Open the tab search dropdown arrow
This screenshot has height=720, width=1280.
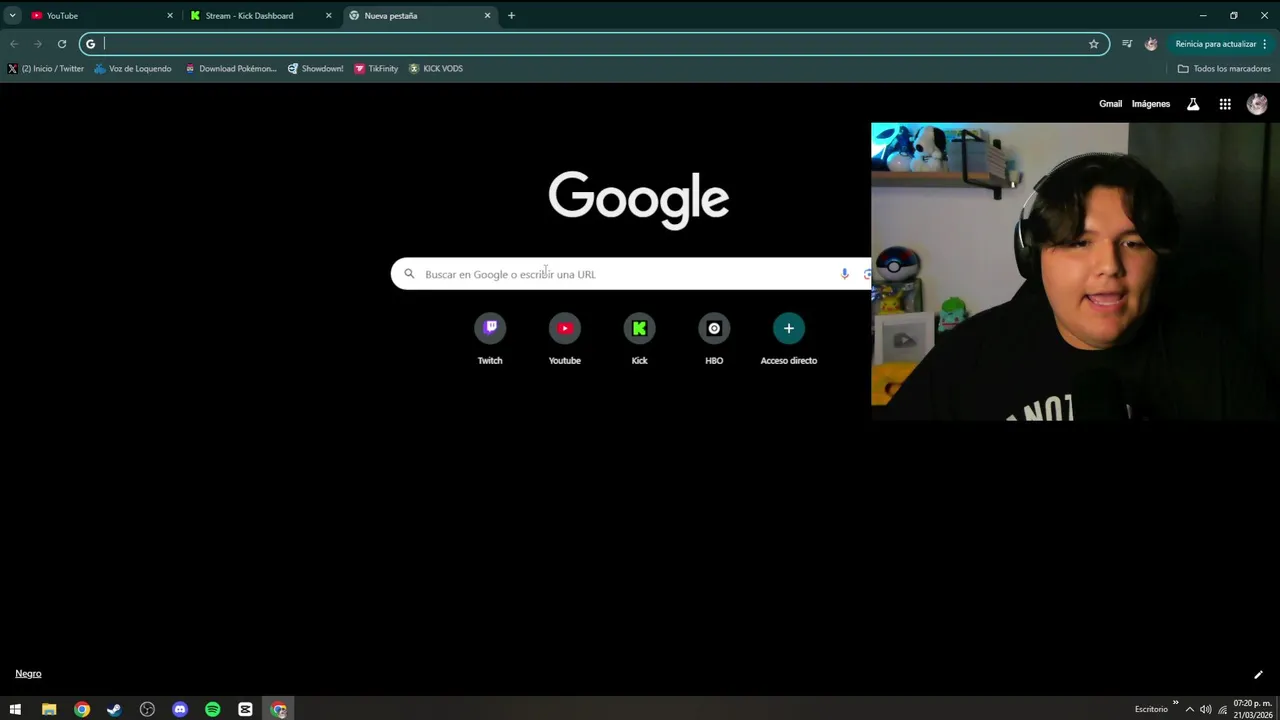point(13,16)
